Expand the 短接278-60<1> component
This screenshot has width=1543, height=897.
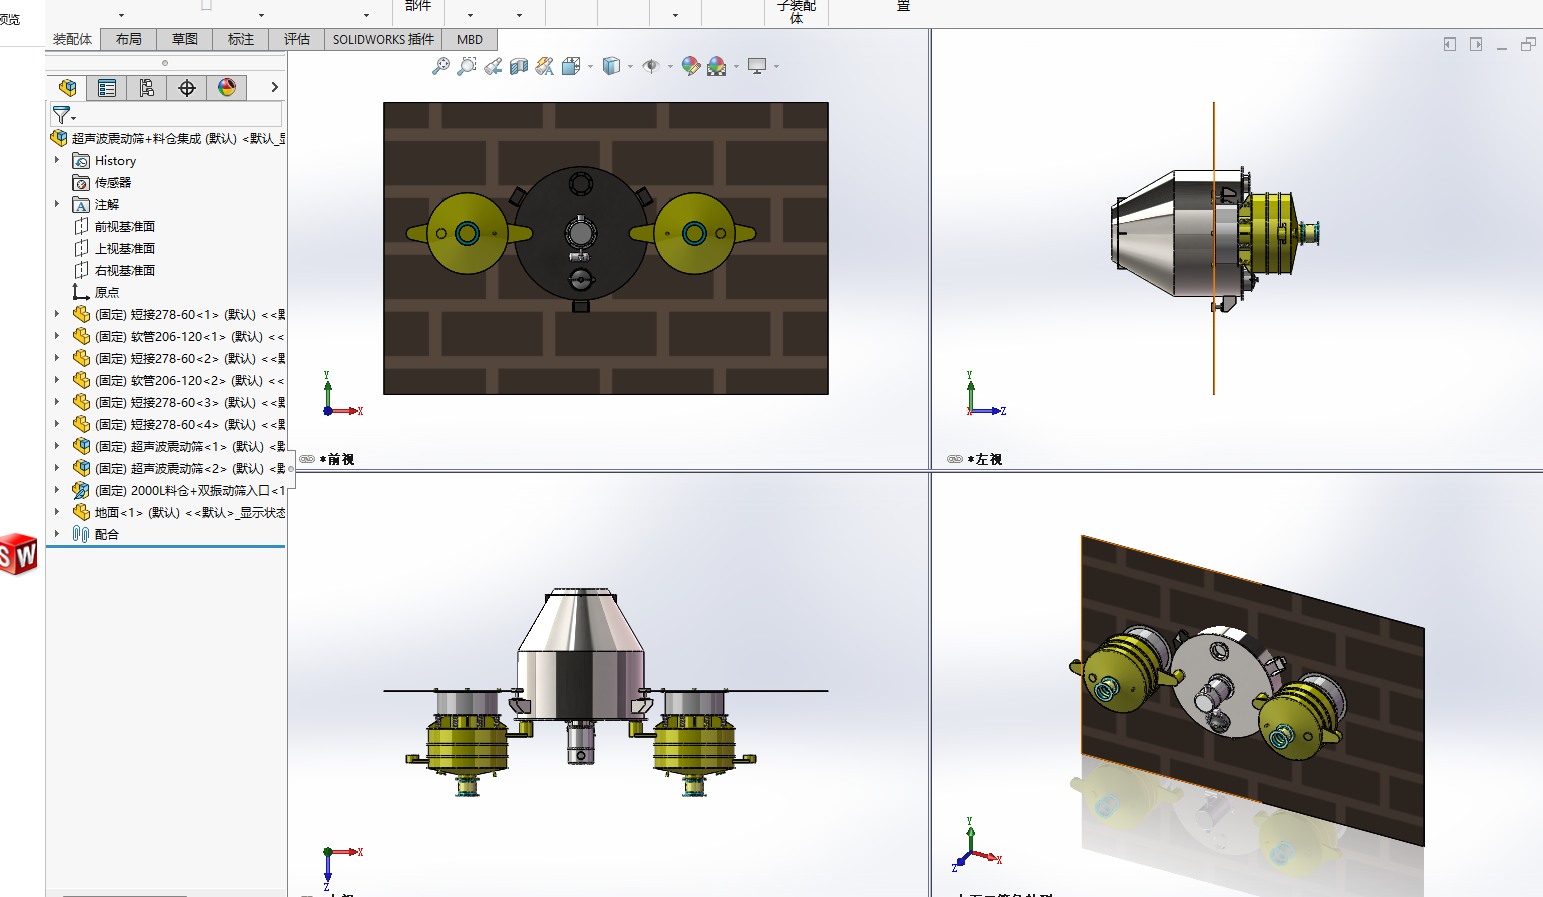(x=57, y=314)
